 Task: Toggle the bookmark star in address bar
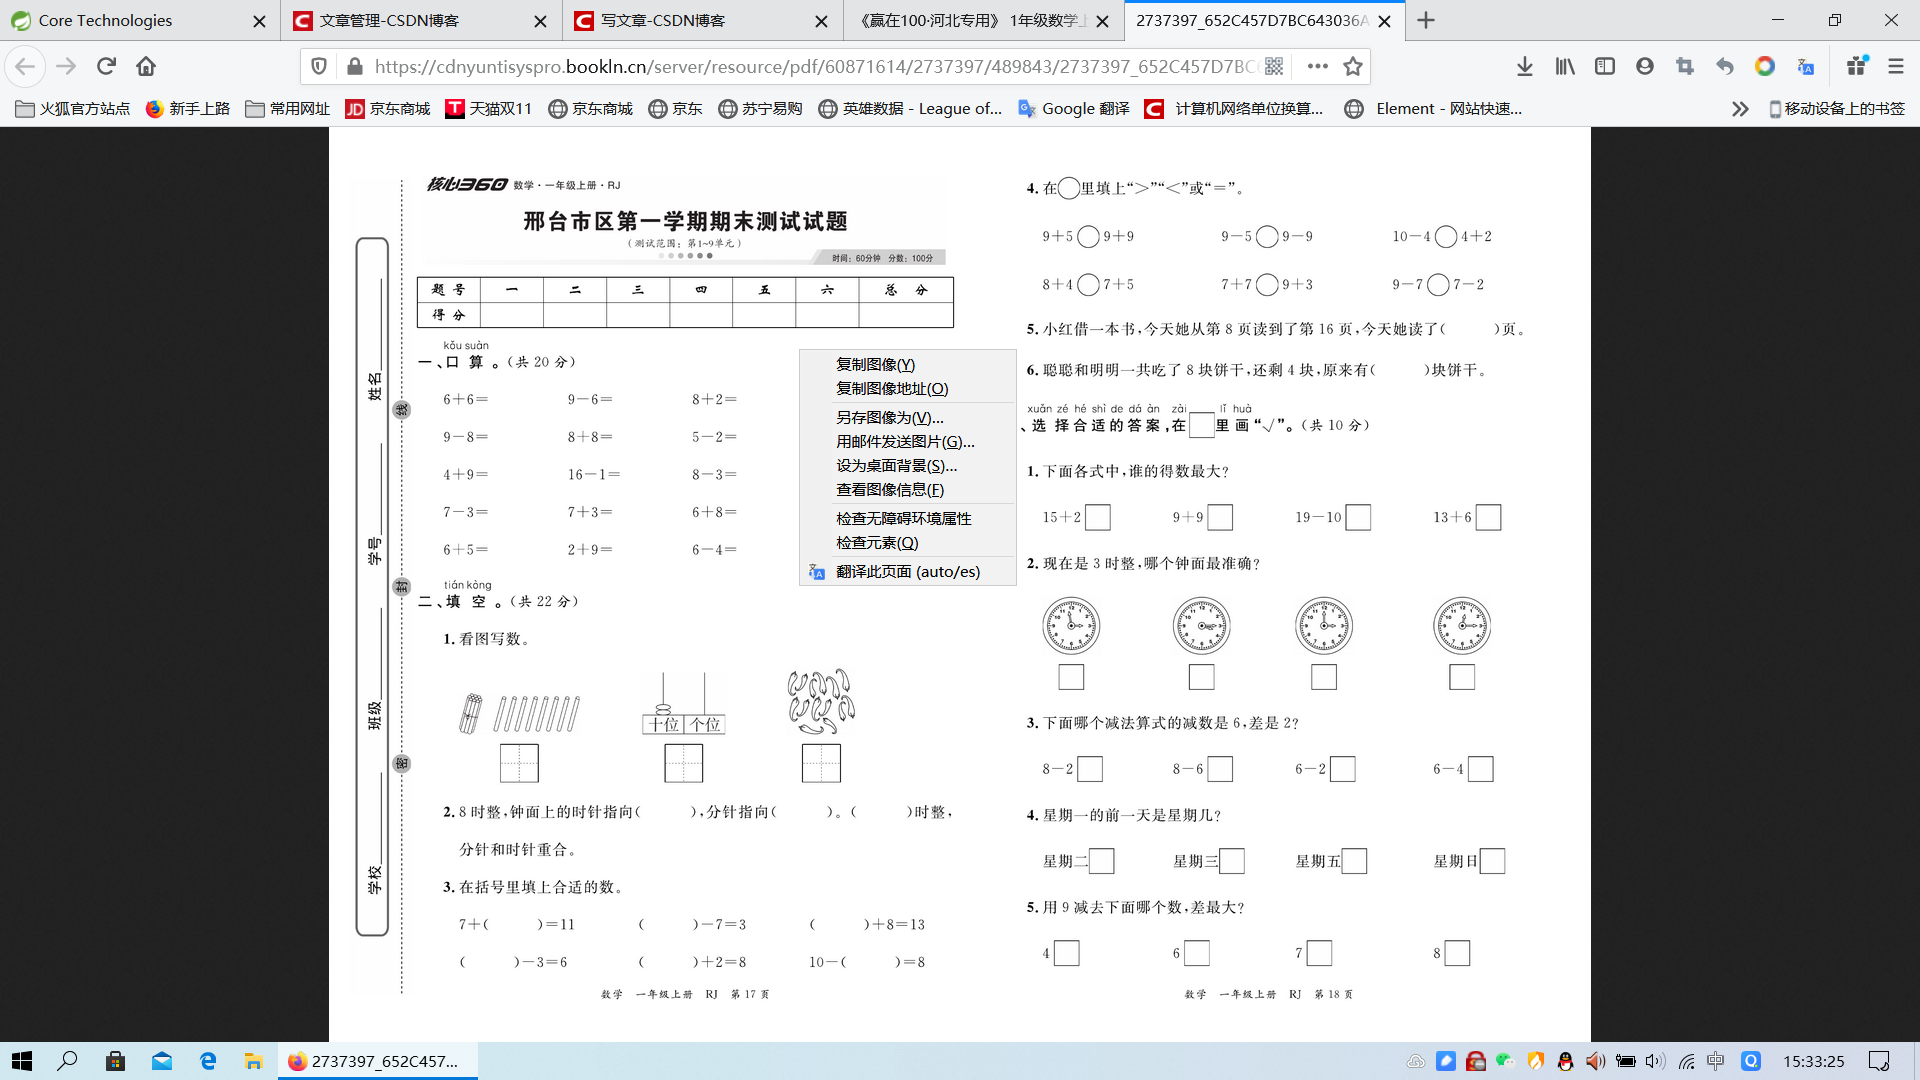click(1354, 66)
